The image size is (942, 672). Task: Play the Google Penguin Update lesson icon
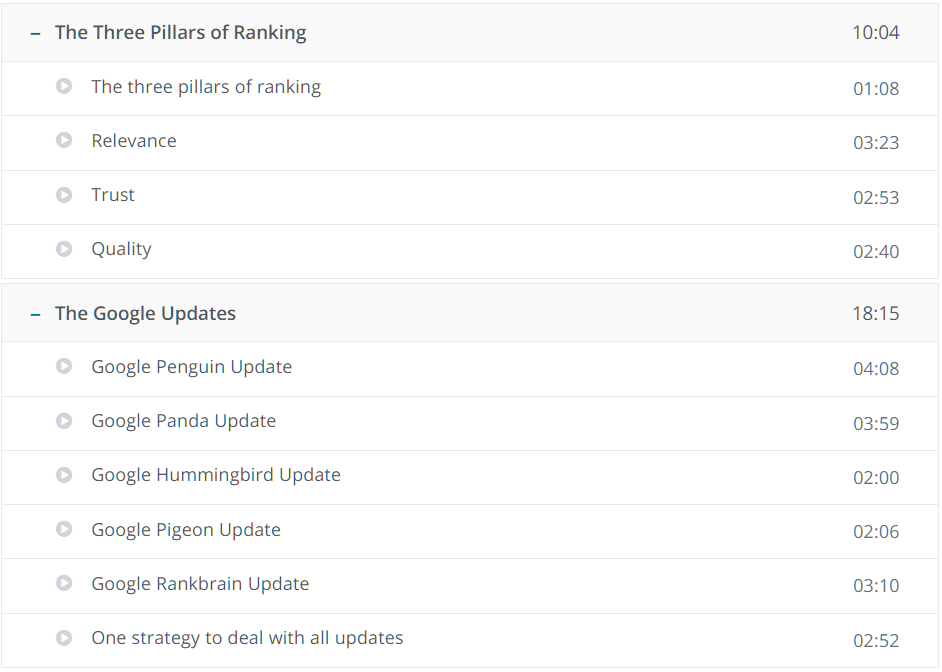pyautogui.click(x=64, y=366)
